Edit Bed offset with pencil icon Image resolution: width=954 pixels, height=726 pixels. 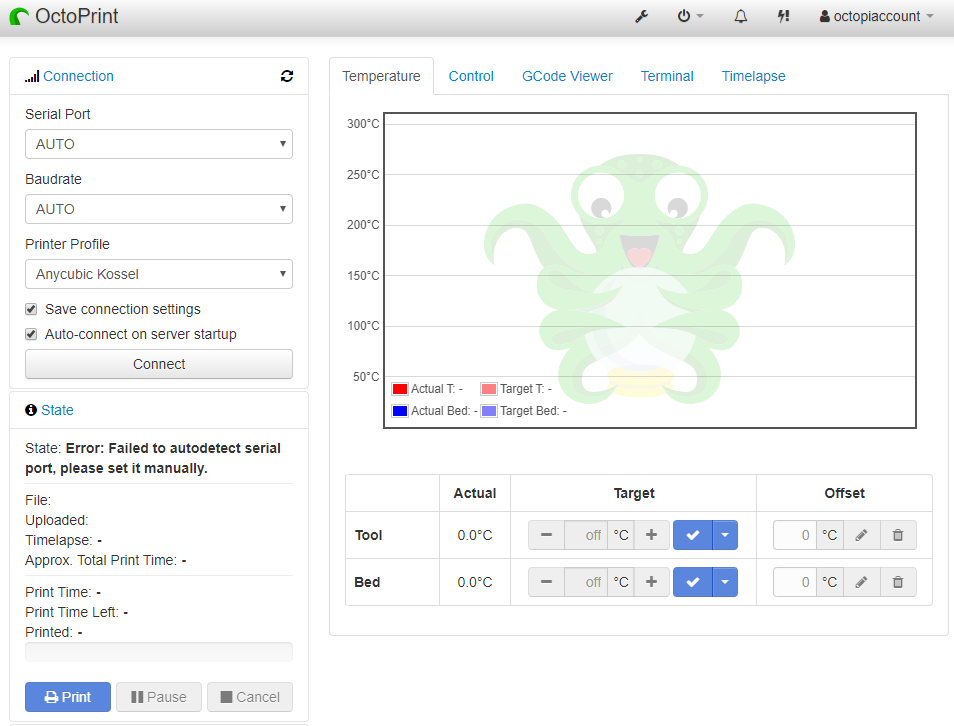(x=861, y=582)
